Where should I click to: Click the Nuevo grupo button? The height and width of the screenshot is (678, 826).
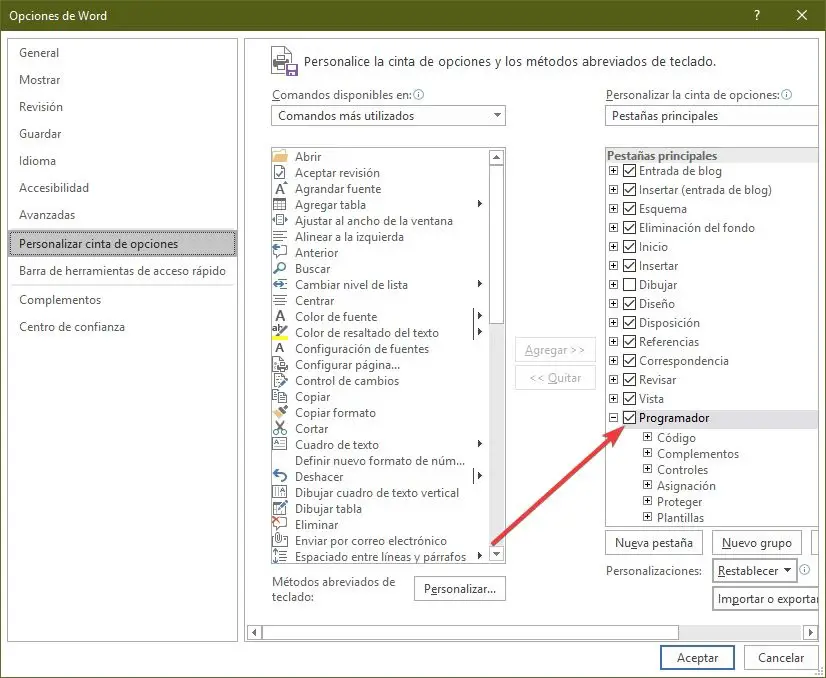tap(756, 543)
